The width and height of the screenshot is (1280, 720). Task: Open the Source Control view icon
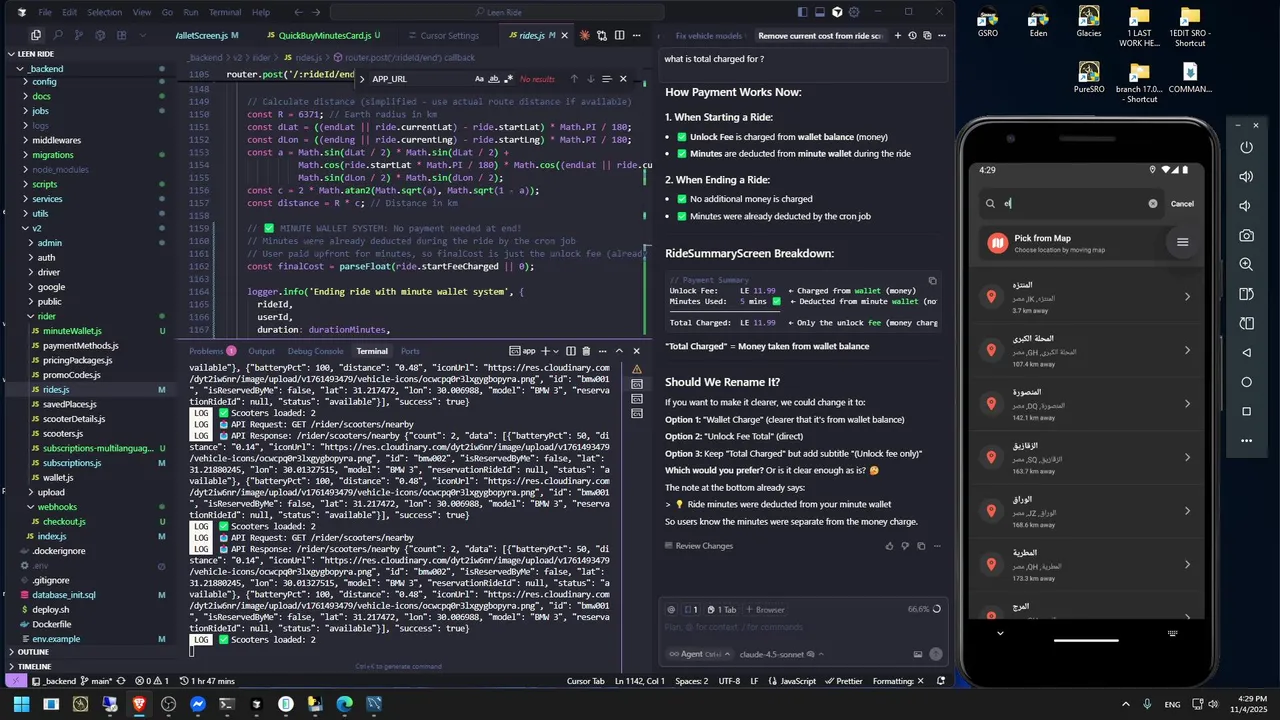coord(79,35)
